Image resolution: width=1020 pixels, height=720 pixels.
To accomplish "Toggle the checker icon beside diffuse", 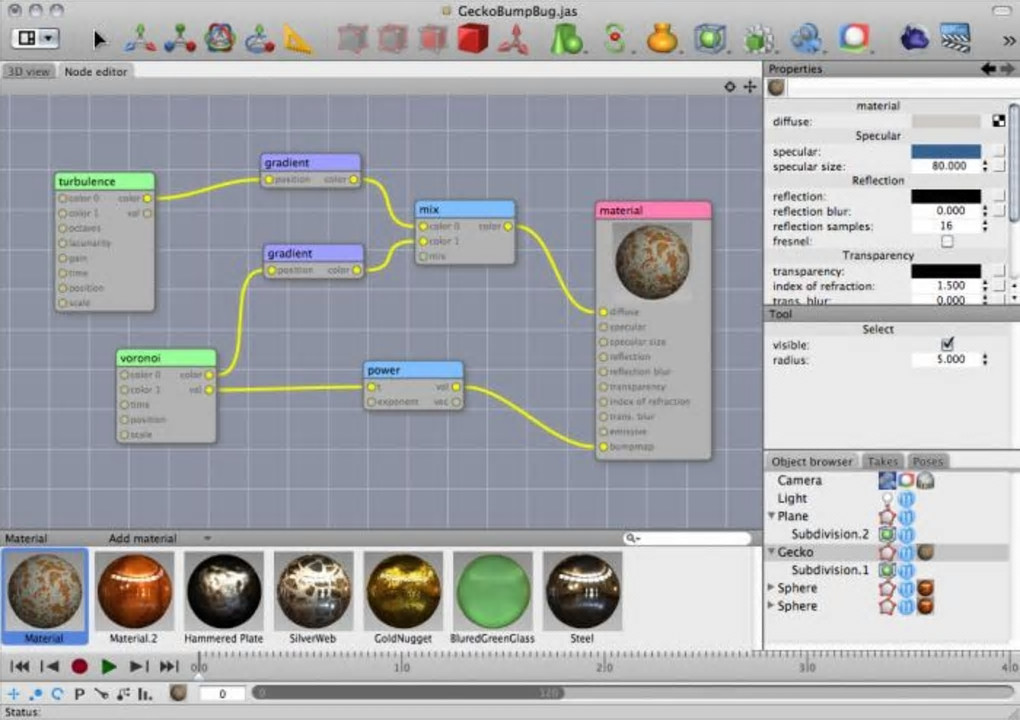I will (x=998, y=121).
